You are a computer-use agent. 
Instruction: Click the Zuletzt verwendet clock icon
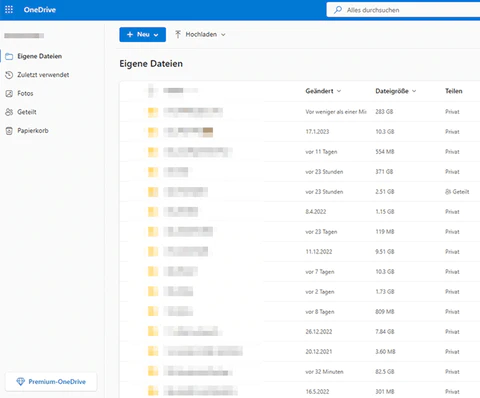click(9, 75)
